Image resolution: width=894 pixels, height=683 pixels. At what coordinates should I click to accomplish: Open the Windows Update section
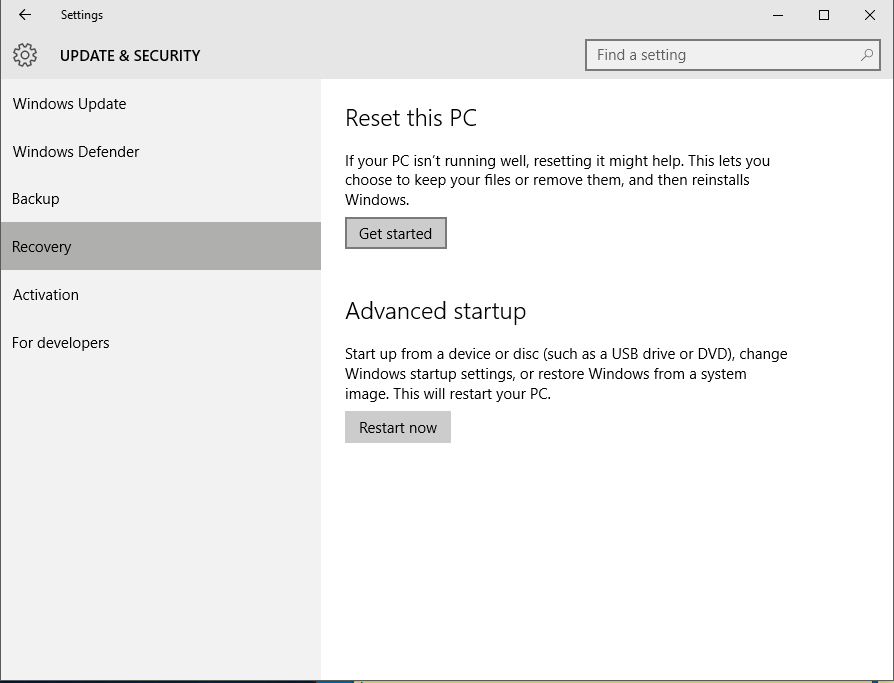coord(160,103)
